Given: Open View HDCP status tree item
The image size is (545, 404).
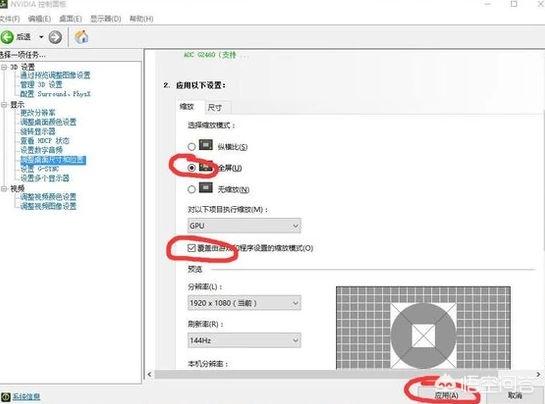Looking at the screenshot, I should coord(44,141).
